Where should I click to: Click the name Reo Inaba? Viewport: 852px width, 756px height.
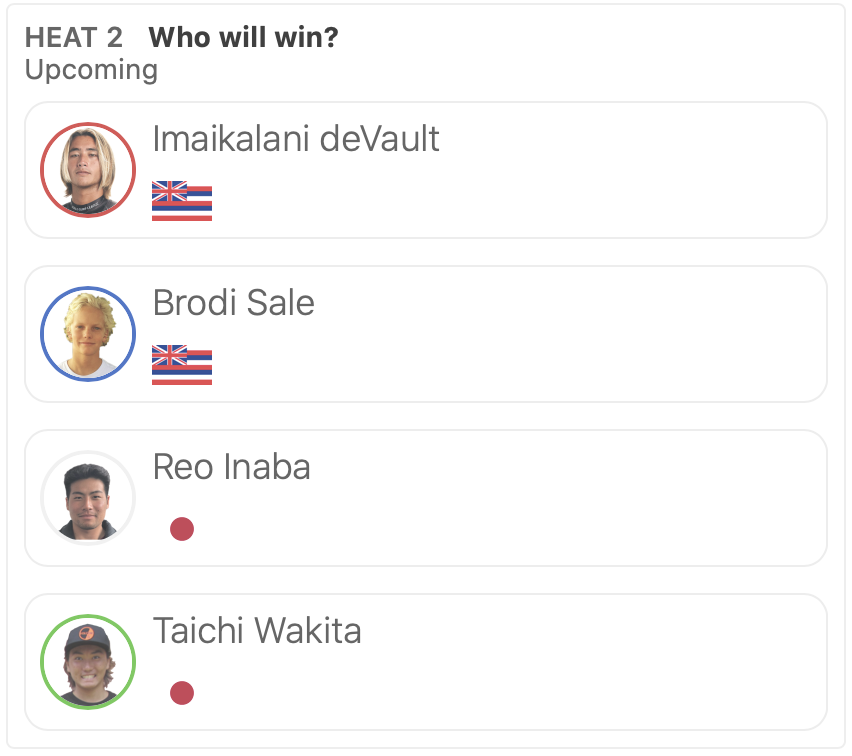coord(231,466)
